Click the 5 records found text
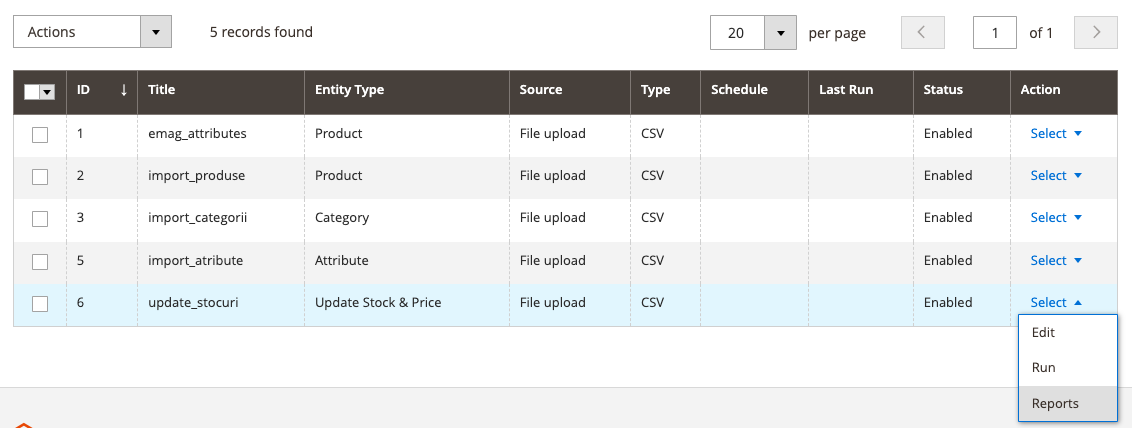Screen dimensions: 1132x428 261,32
